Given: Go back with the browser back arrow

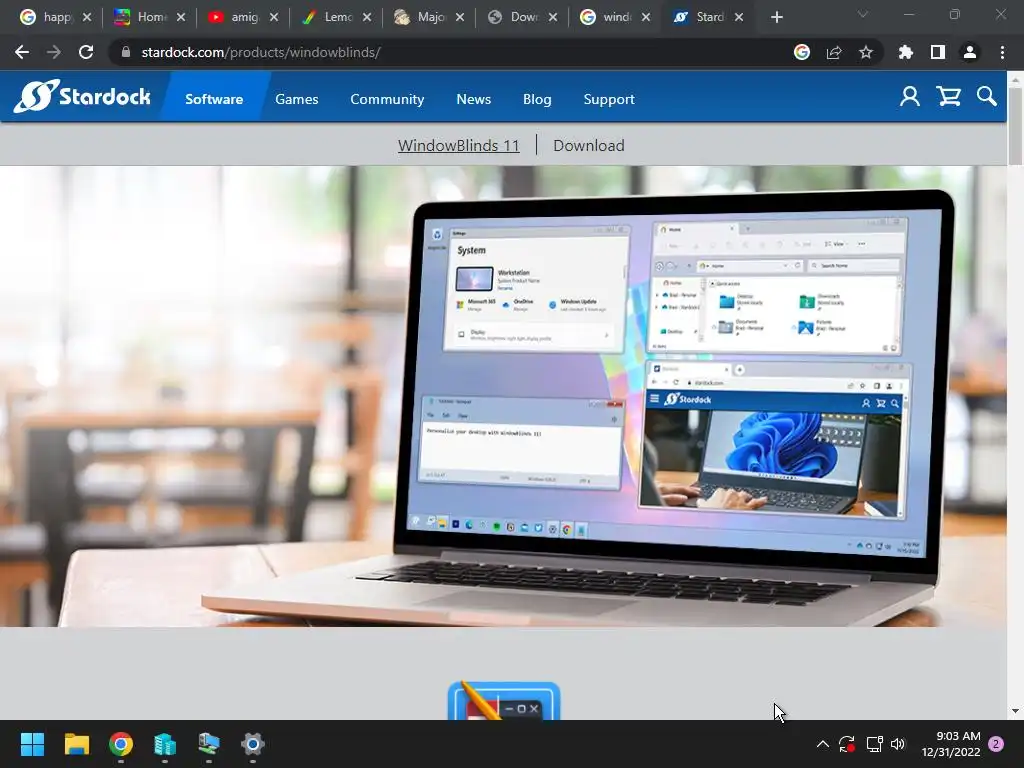Looking at the screenshot, I should 22,52.
